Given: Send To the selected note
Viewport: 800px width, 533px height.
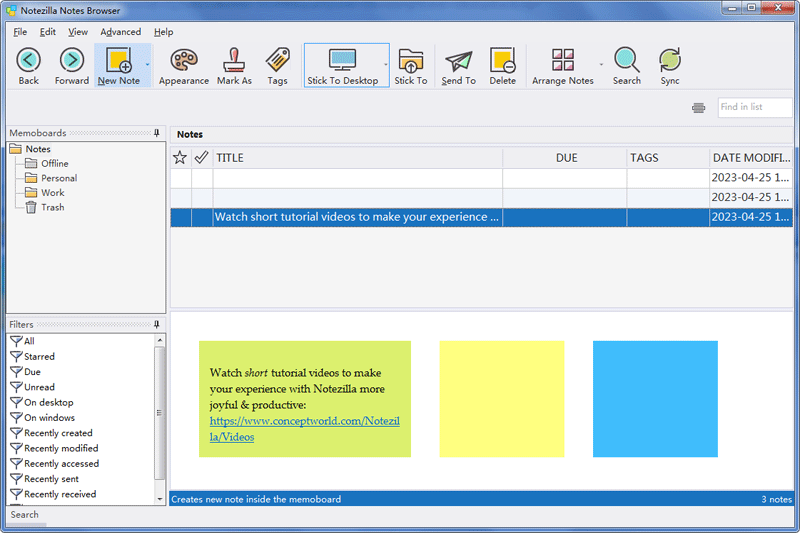Looking at the screenshot, I should coord(458,66).
